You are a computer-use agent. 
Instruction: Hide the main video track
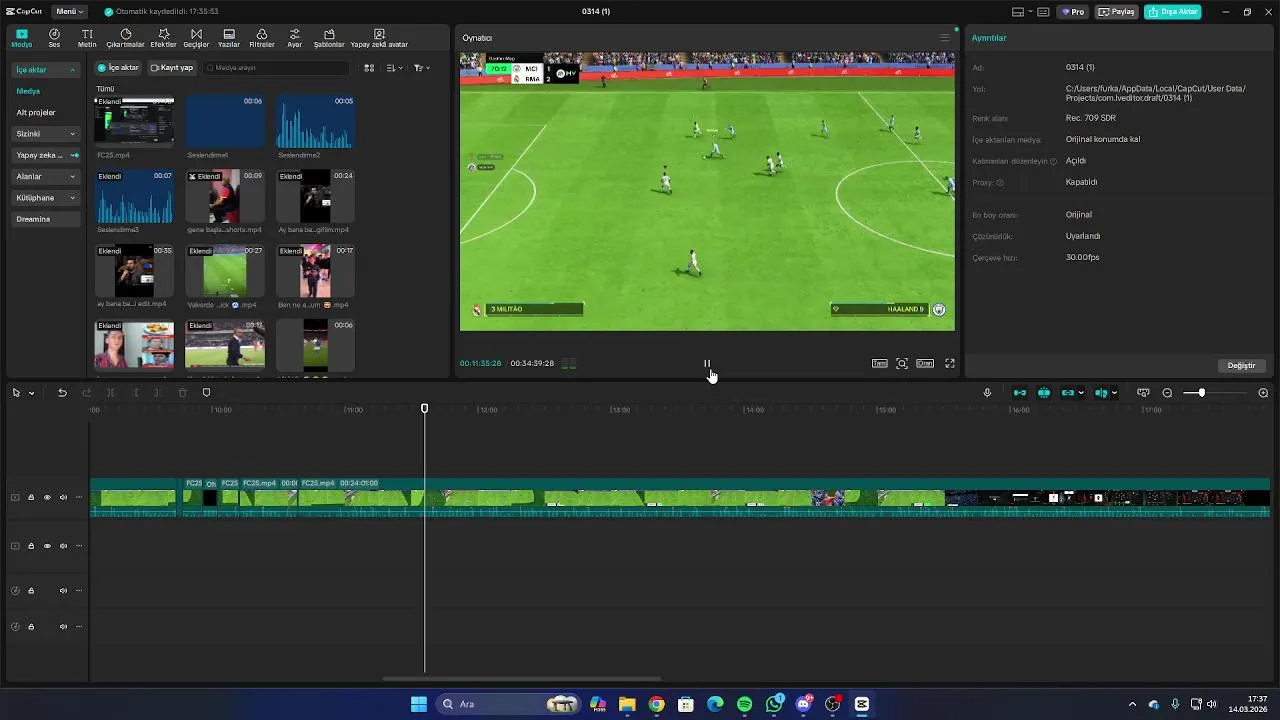coord(47,497)
